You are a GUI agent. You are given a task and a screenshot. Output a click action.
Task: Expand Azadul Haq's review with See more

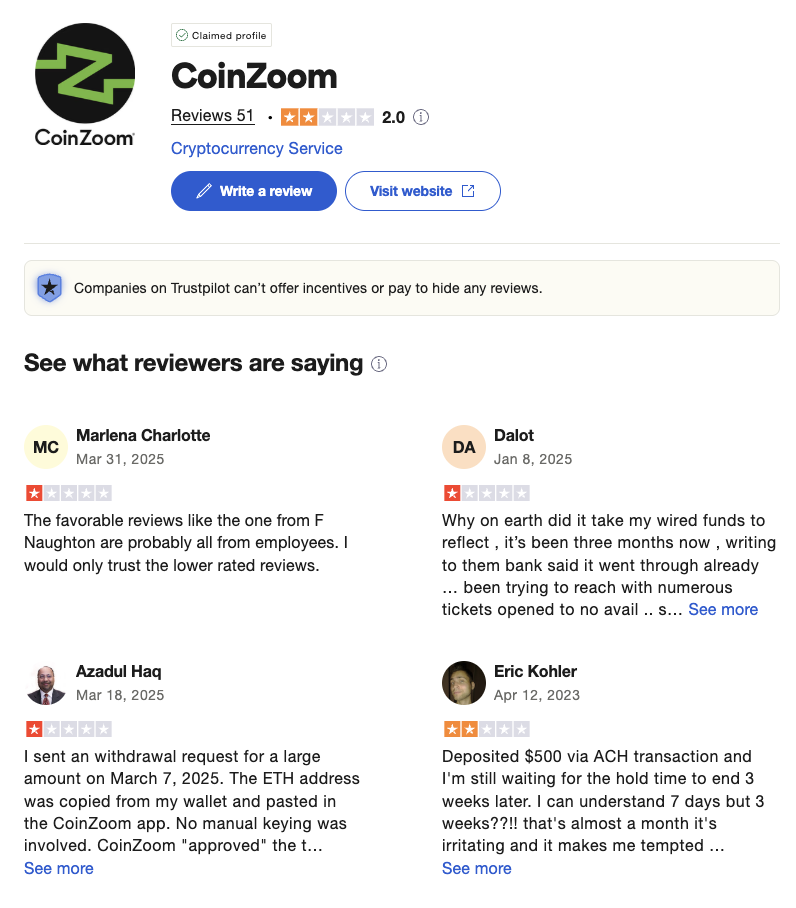point(59,868)
